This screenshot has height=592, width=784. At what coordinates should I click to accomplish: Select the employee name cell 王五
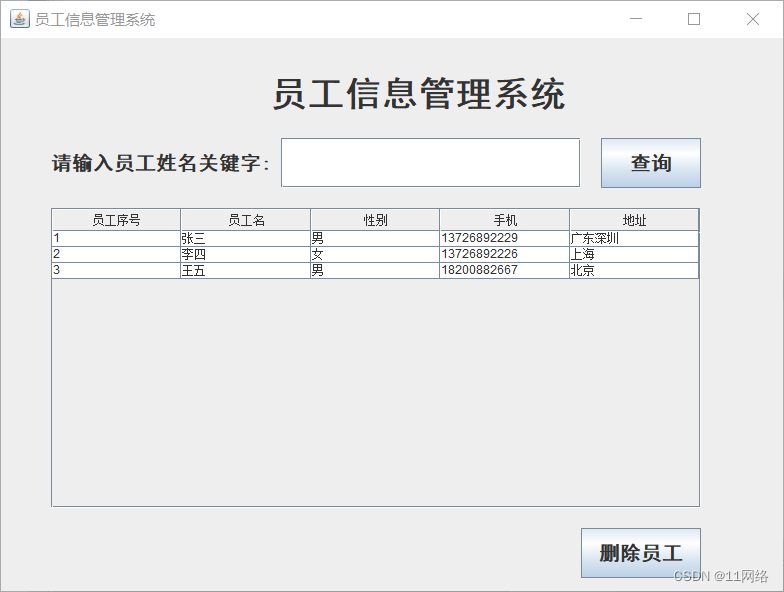246,270
